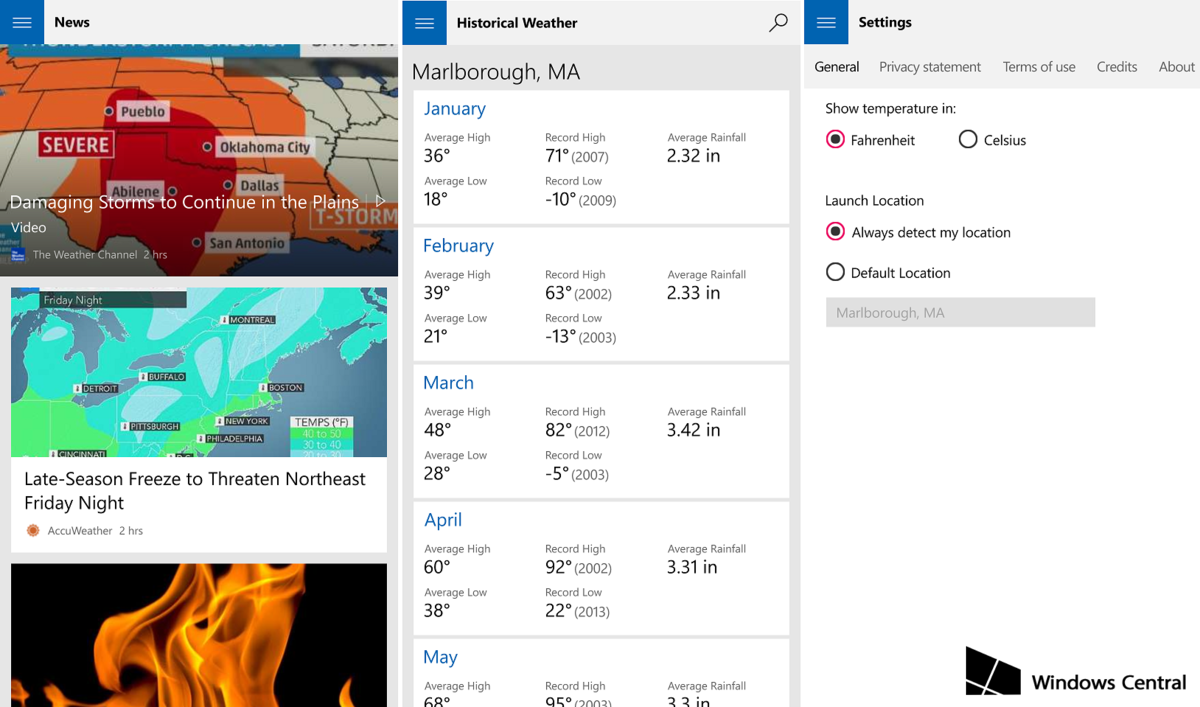Screen dimensions: 1200x707
Task: Click January record high 71° (2007)
Action: pos(577,156)
